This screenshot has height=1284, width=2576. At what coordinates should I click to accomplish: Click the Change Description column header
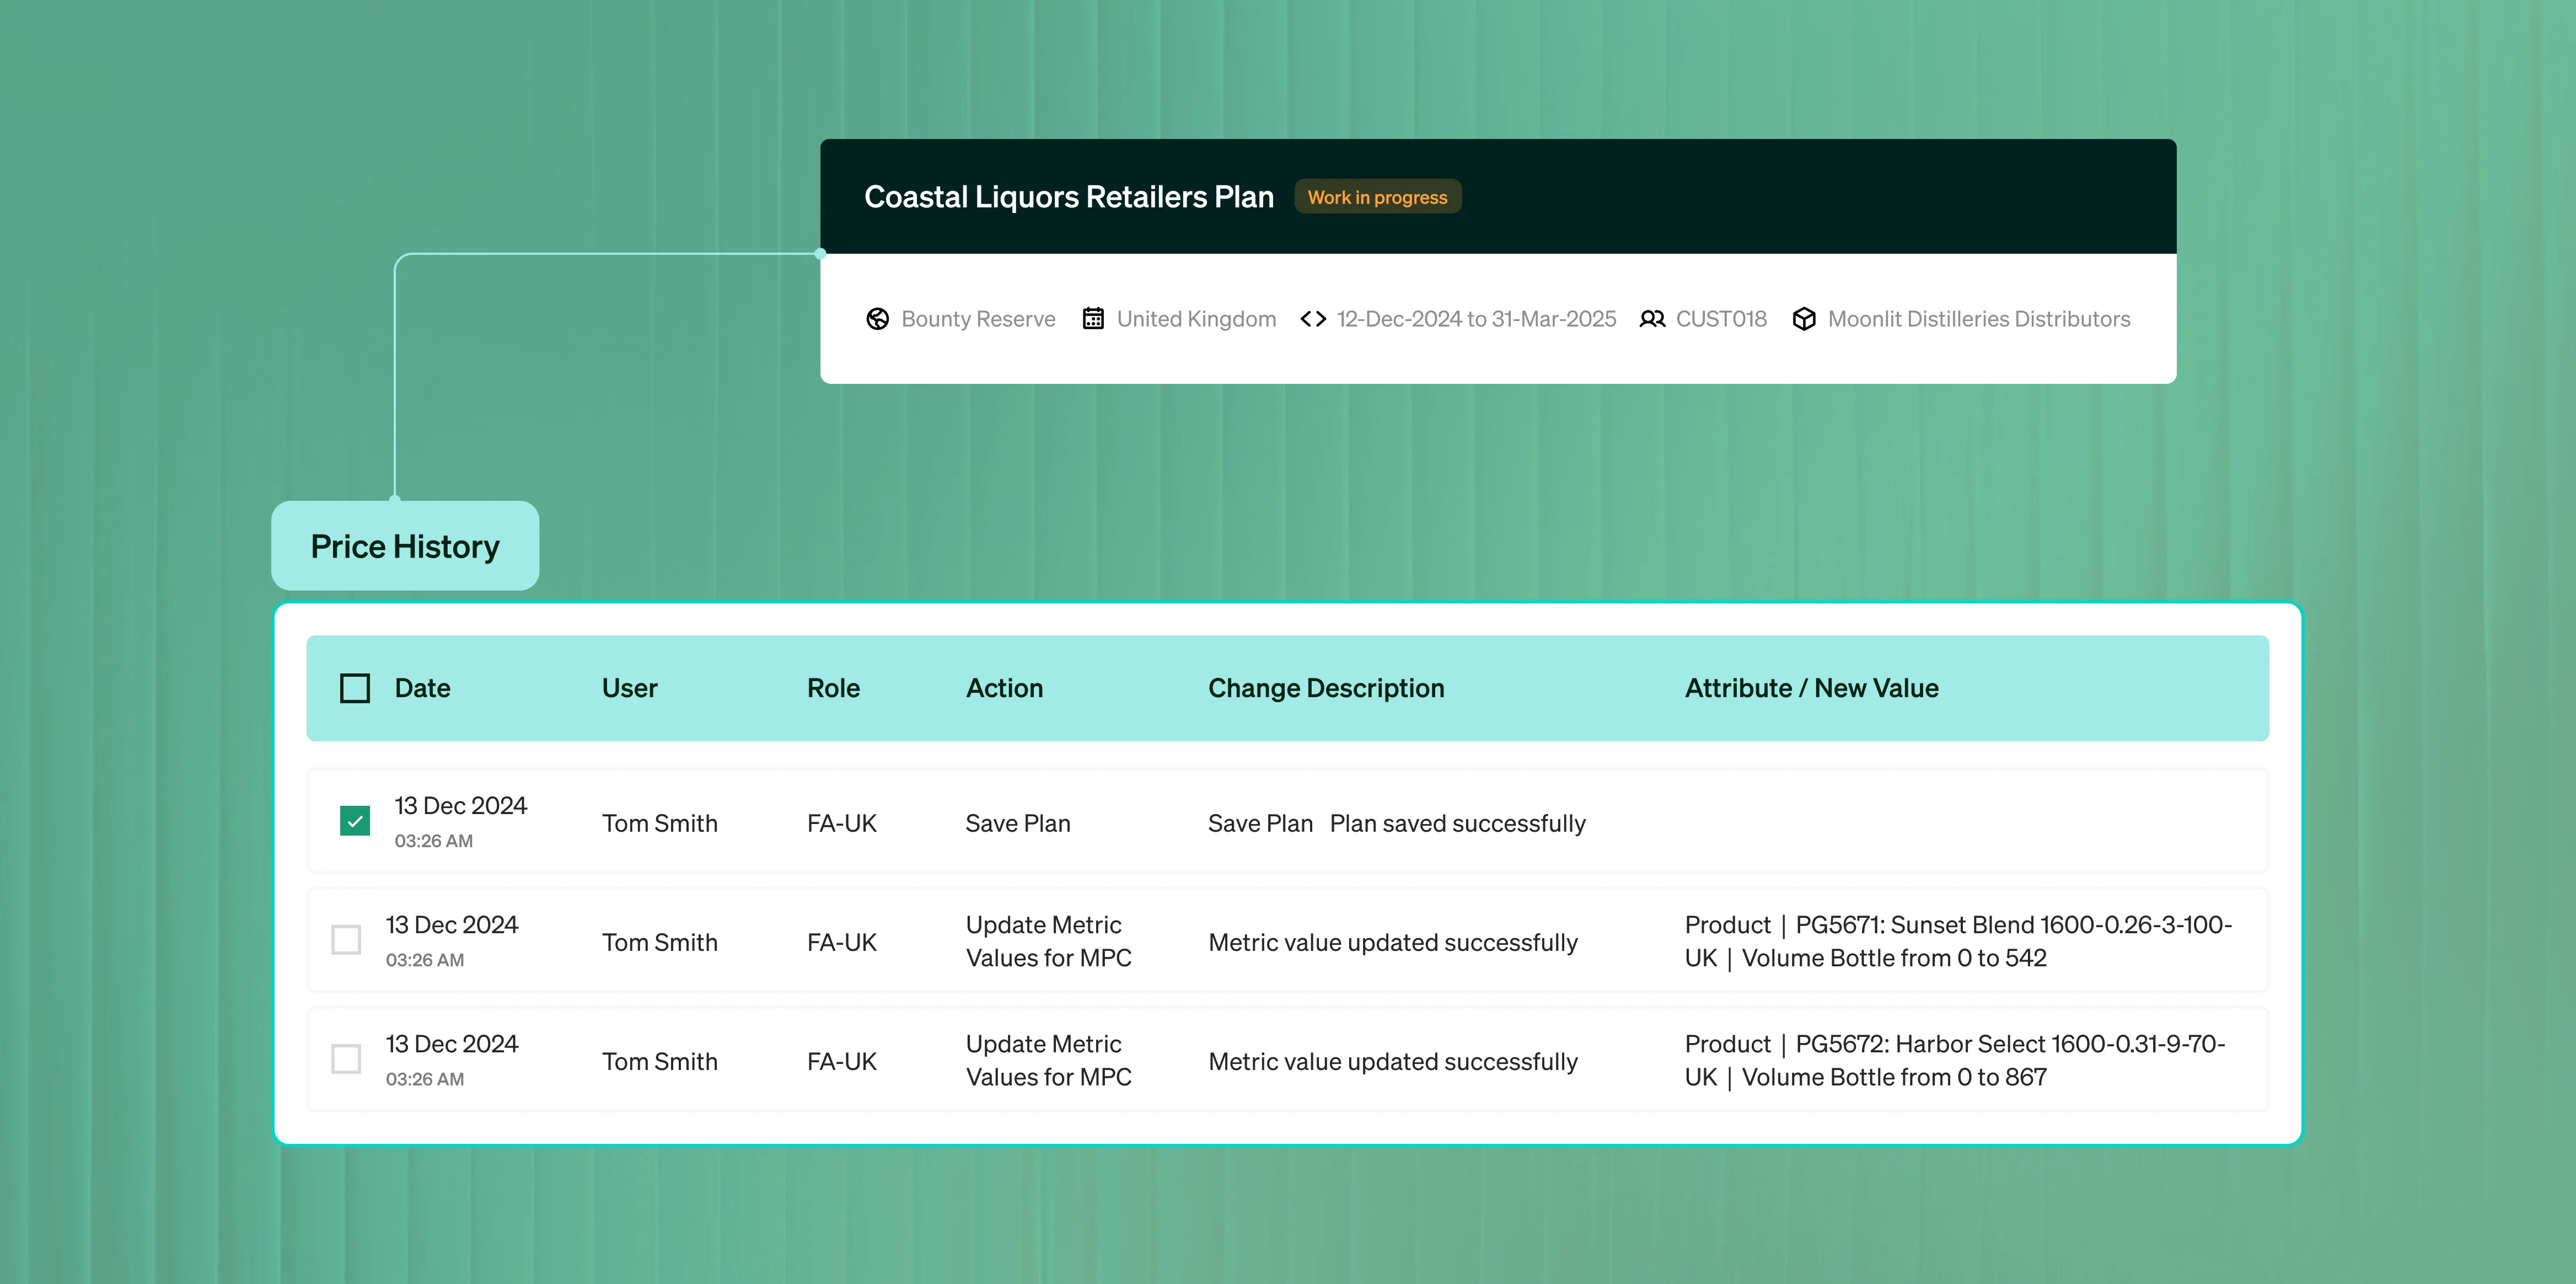point(1326,688)
